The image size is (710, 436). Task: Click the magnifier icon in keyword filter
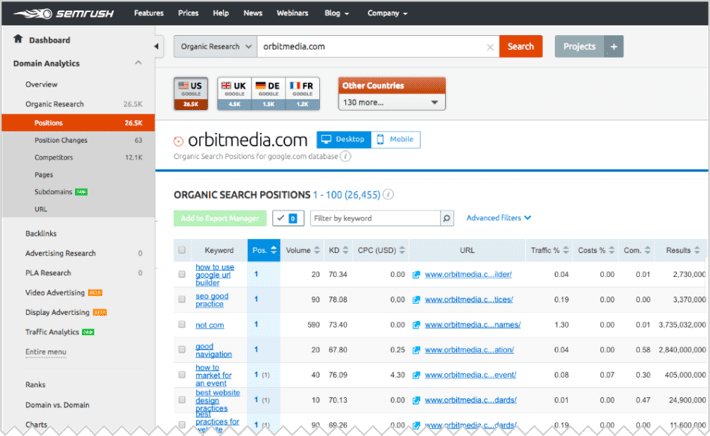[446, 218]
